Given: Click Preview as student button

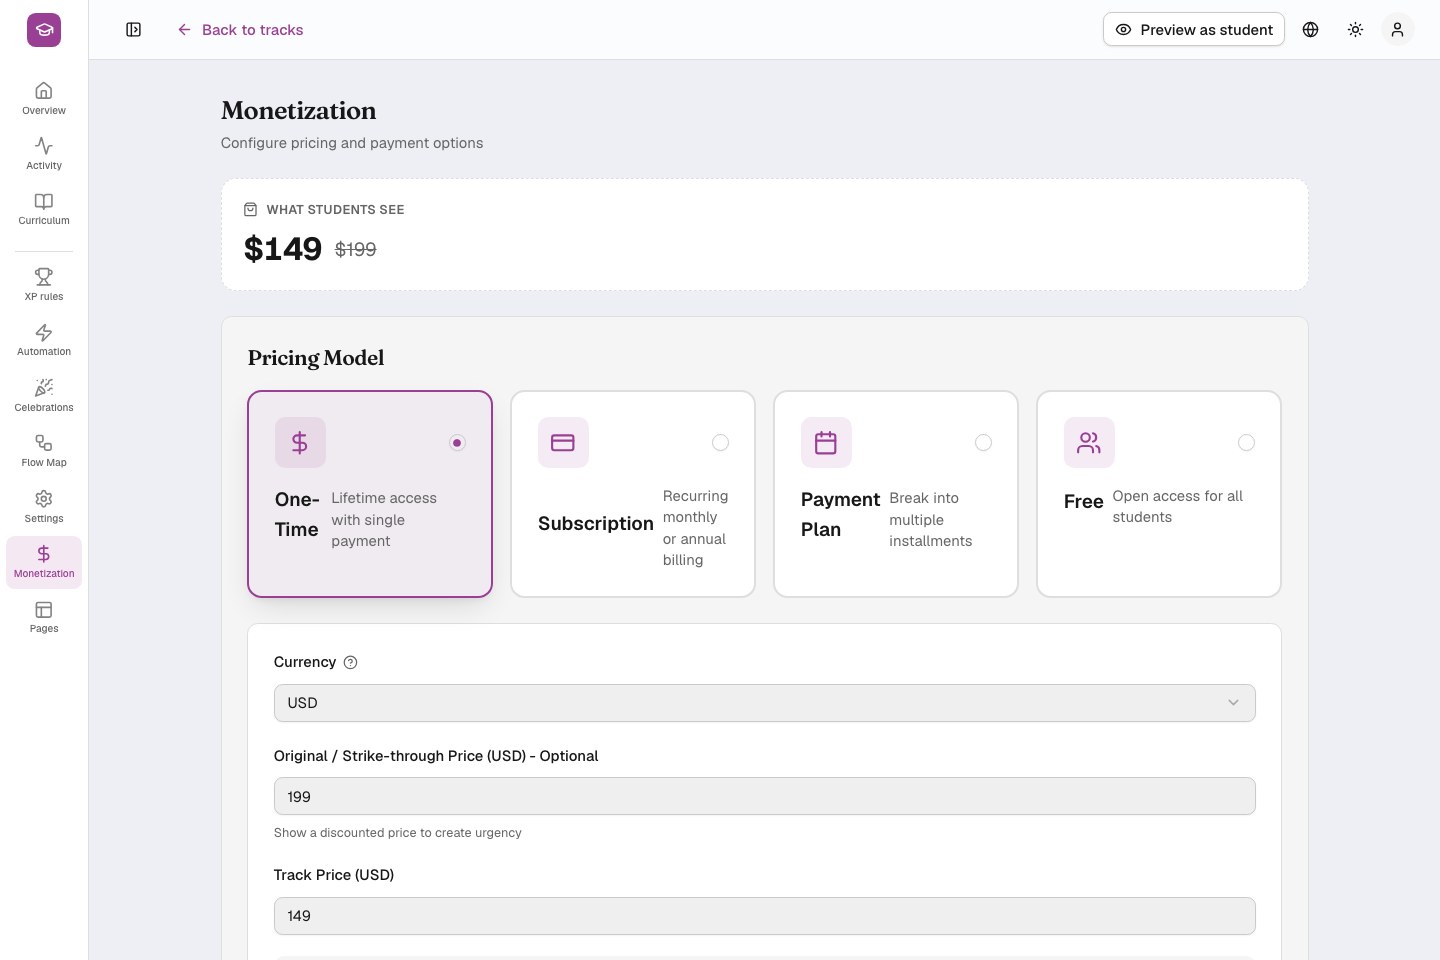Looking at the screenshot, I should [1194, 30].
